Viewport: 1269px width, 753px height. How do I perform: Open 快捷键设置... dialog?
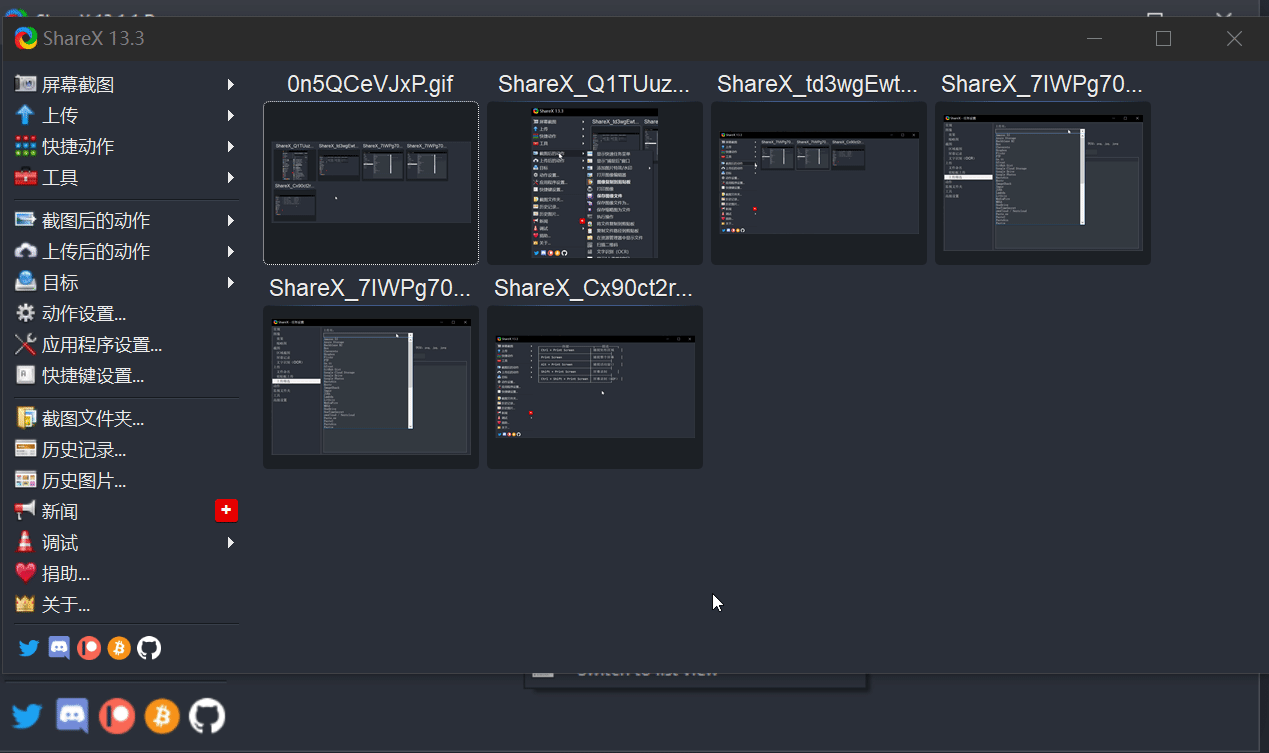point(126,376)
